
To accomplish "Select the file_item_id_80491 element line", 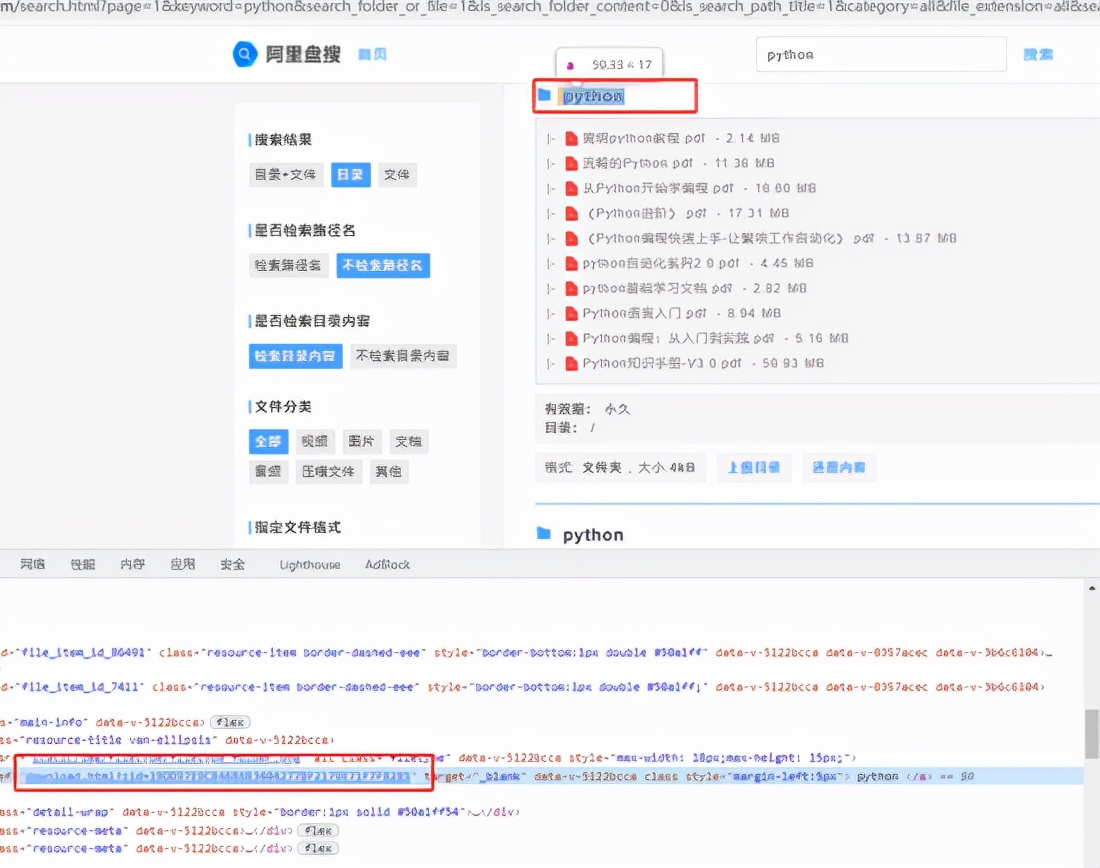I will pos(526,653).
